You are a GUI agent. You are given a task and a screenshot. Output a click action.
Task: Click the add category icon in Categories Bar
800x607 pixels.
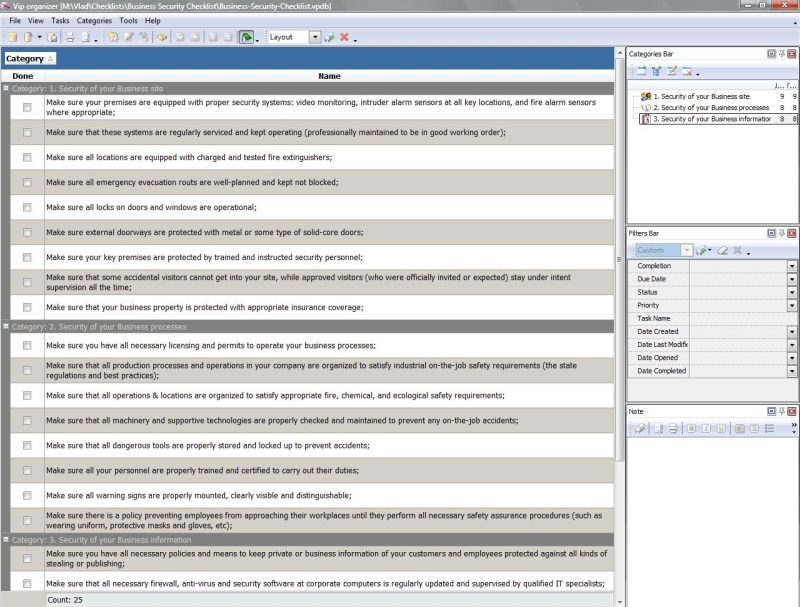coord(641,71)
